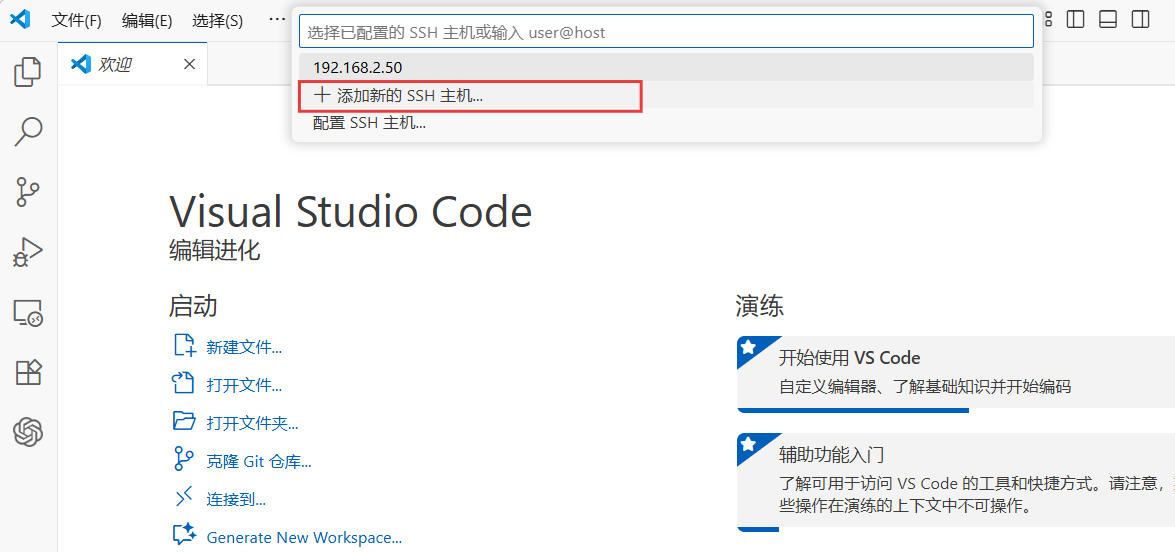Click the git branch icon beside 克隆 Git 仓库
The width and height of the screenshot is (1175, 552).
pos(184,458)
